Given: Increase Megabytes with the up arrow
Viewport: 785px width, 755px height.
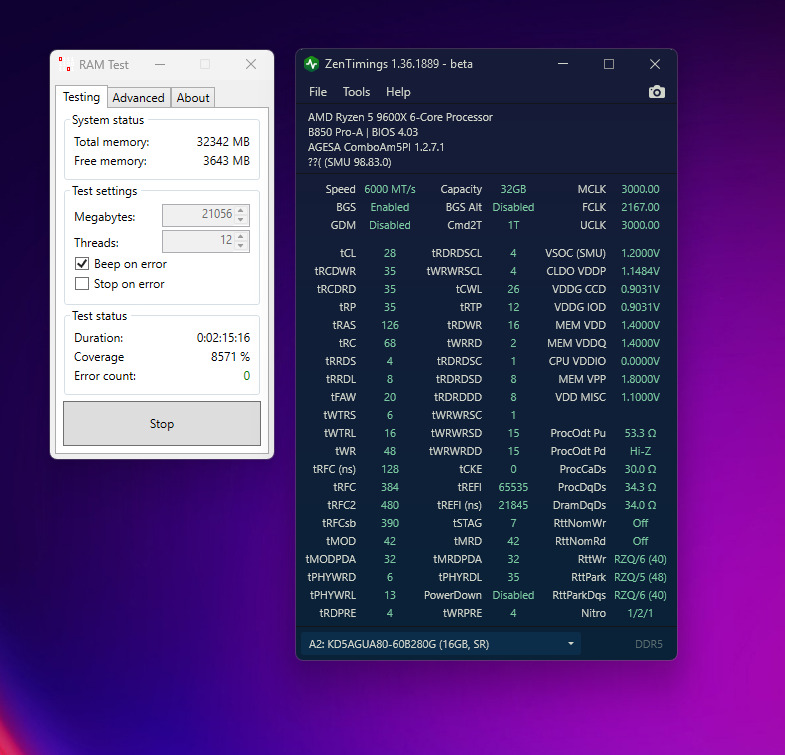Looking at the screenshot, I should (x=241, y=210).
